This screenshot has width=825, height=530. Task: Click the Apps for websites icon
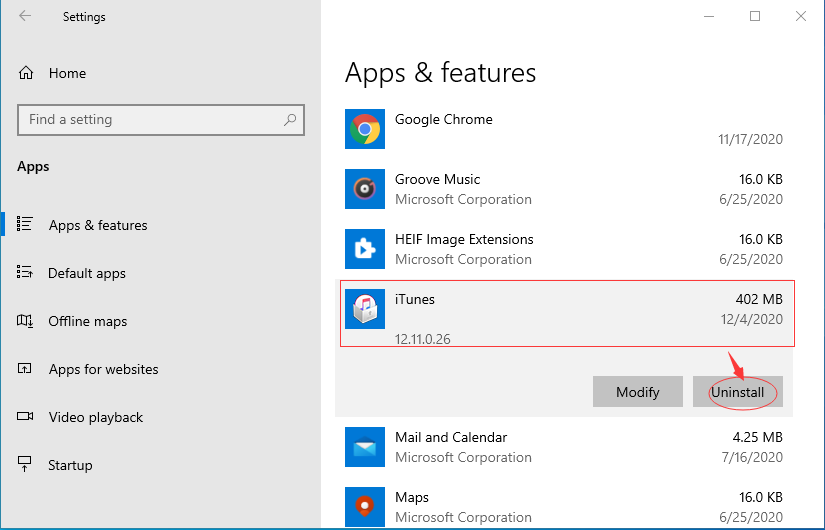[x=25, y=368]
